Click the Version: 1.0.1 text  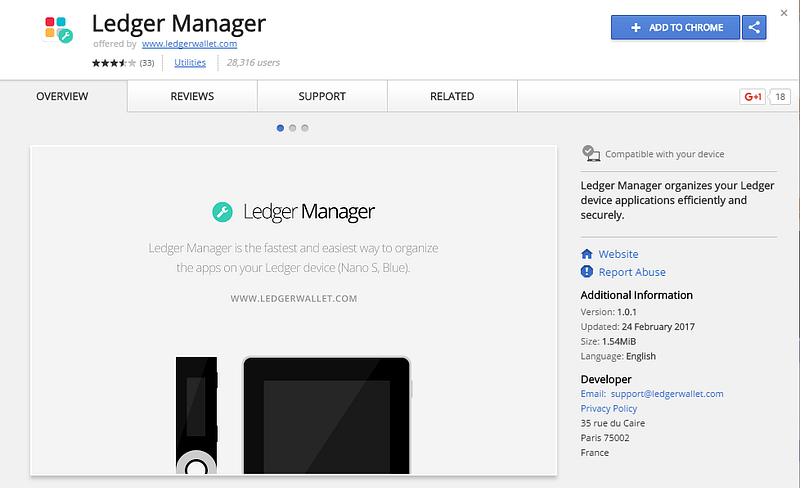[x=609, y=312]
